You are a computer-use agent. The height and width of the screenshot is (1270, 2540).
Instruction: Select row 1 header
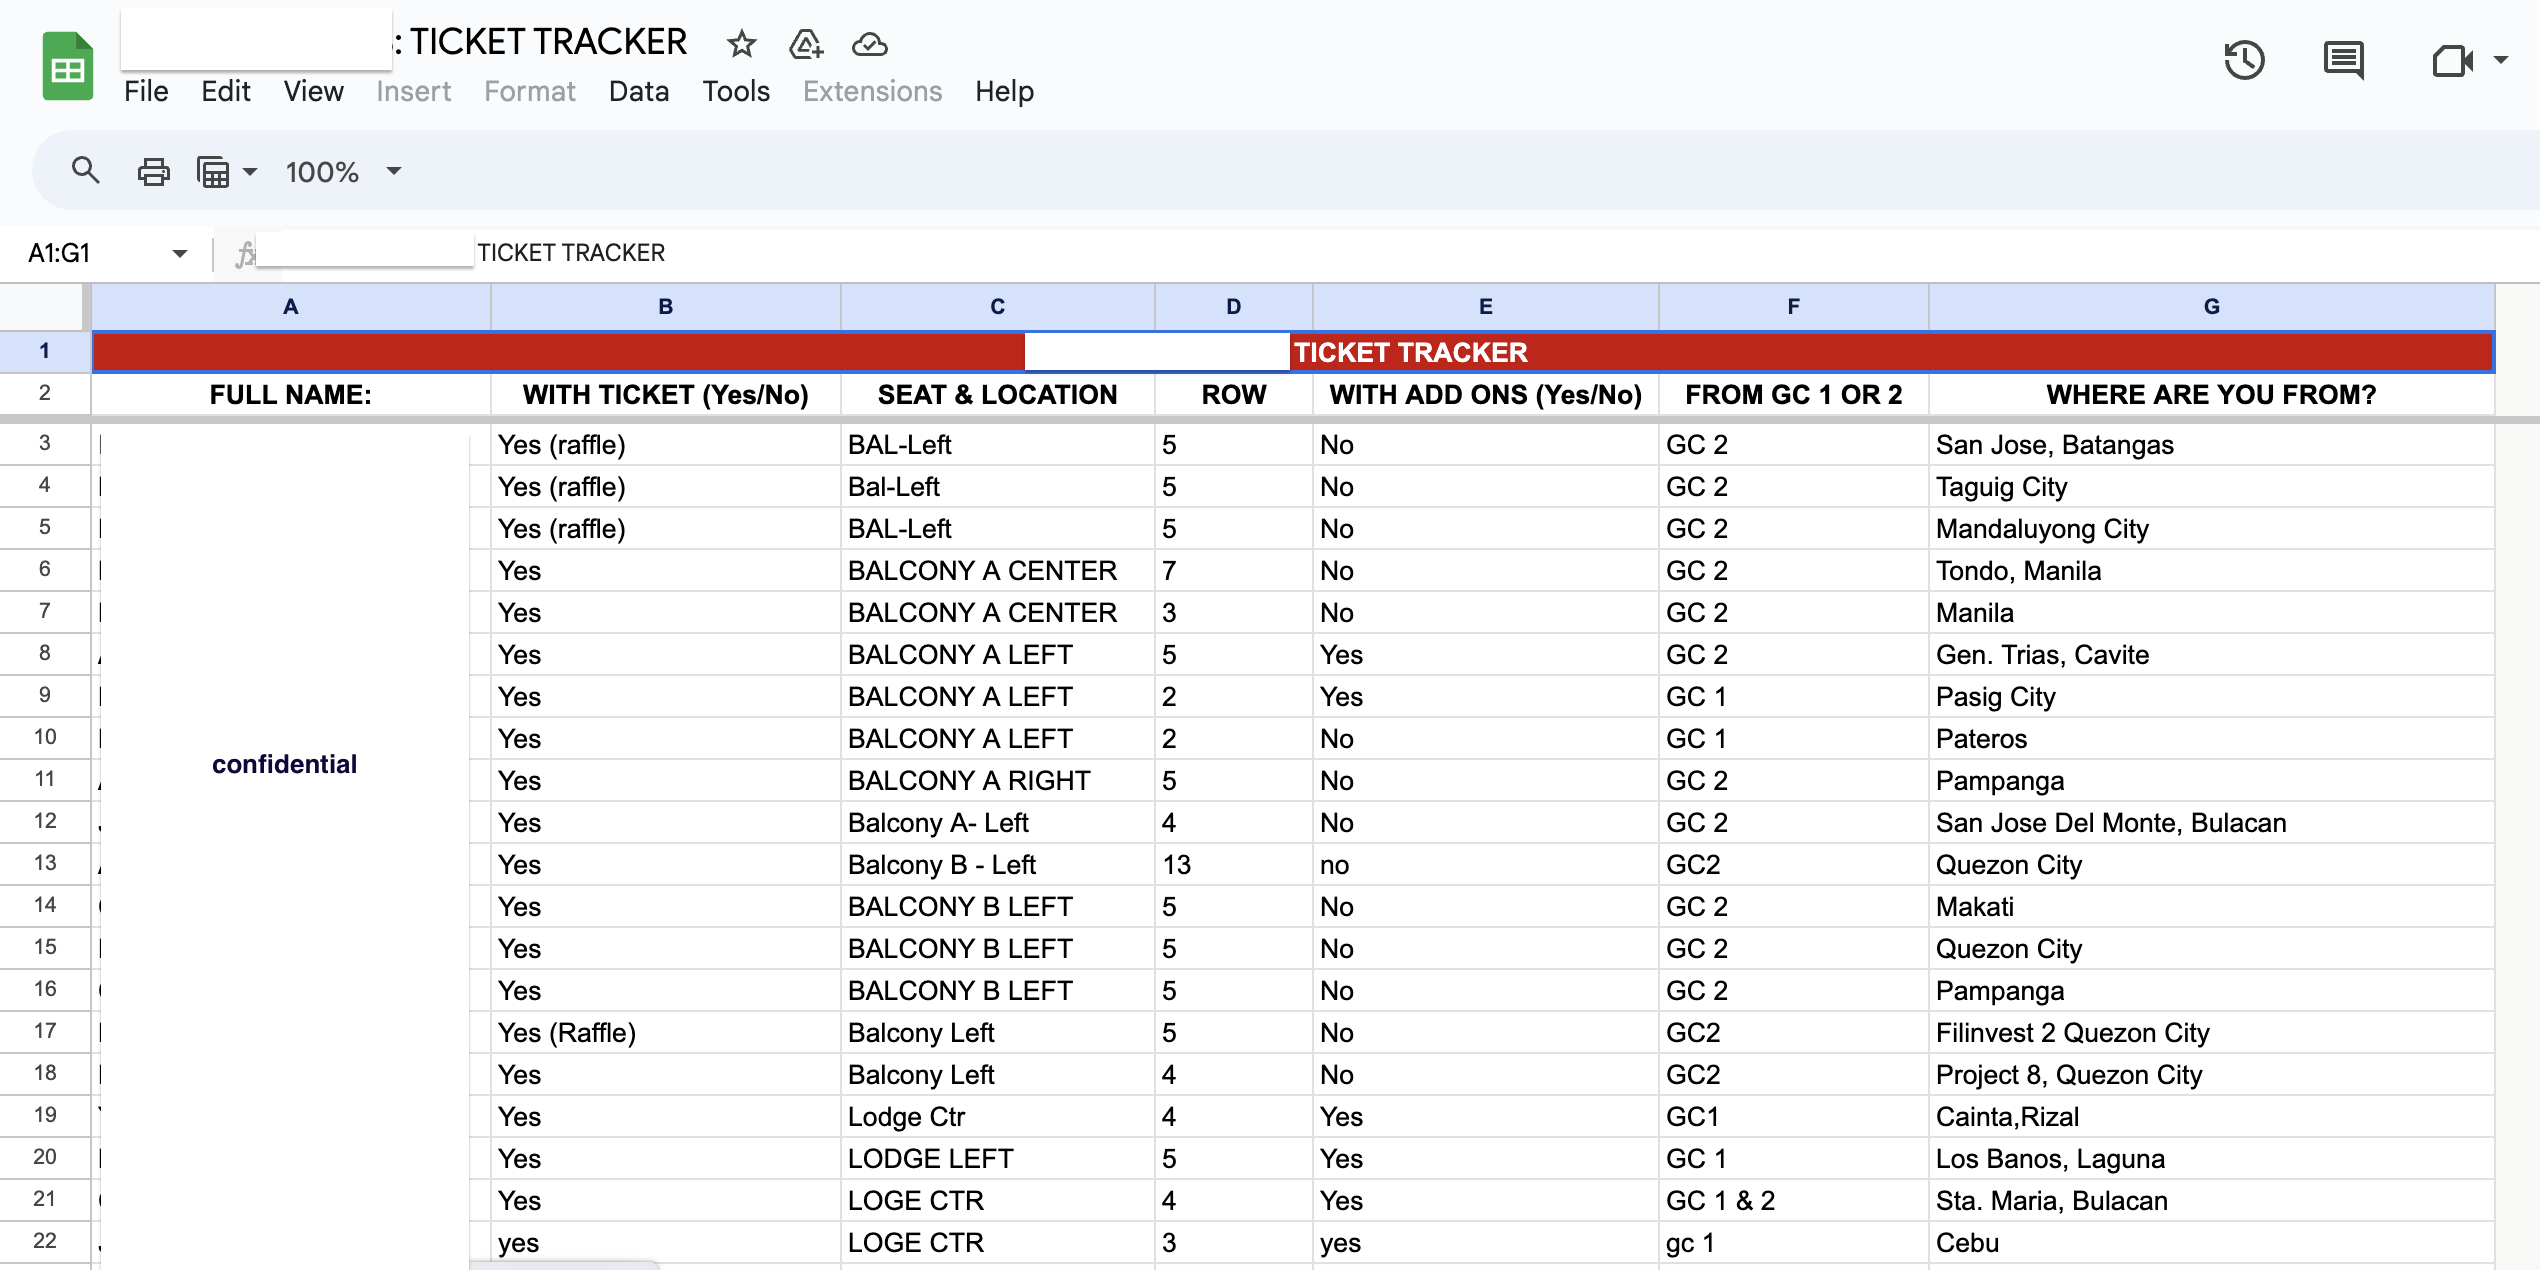(44, 351)
